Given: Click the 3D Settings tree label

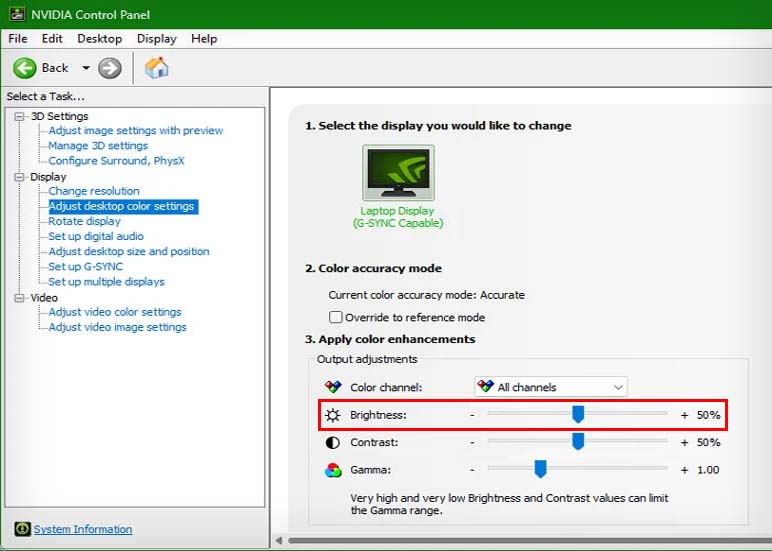Looking at the screenshot, I should click(60, 116).
